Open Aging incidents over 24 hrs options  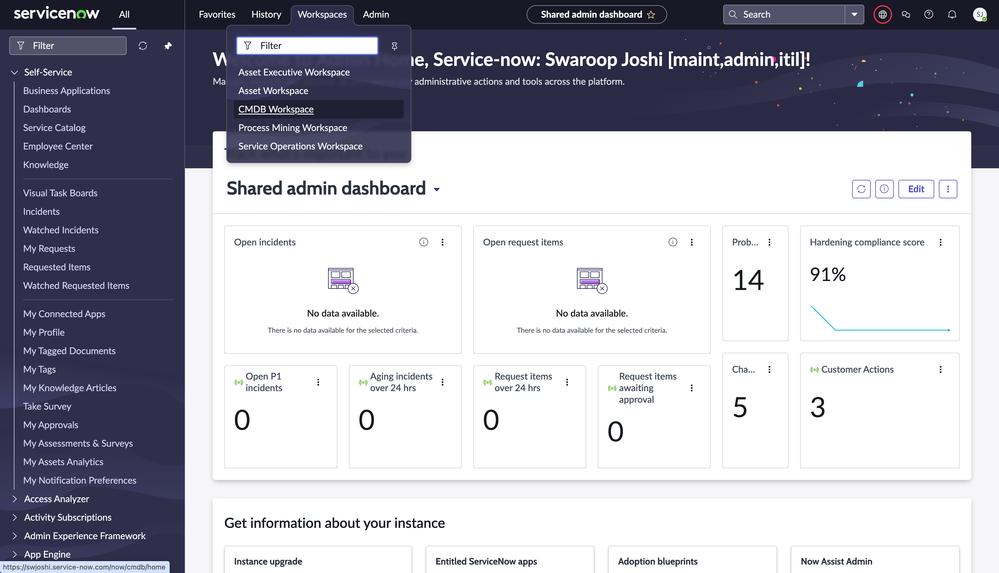coord(443,382)
